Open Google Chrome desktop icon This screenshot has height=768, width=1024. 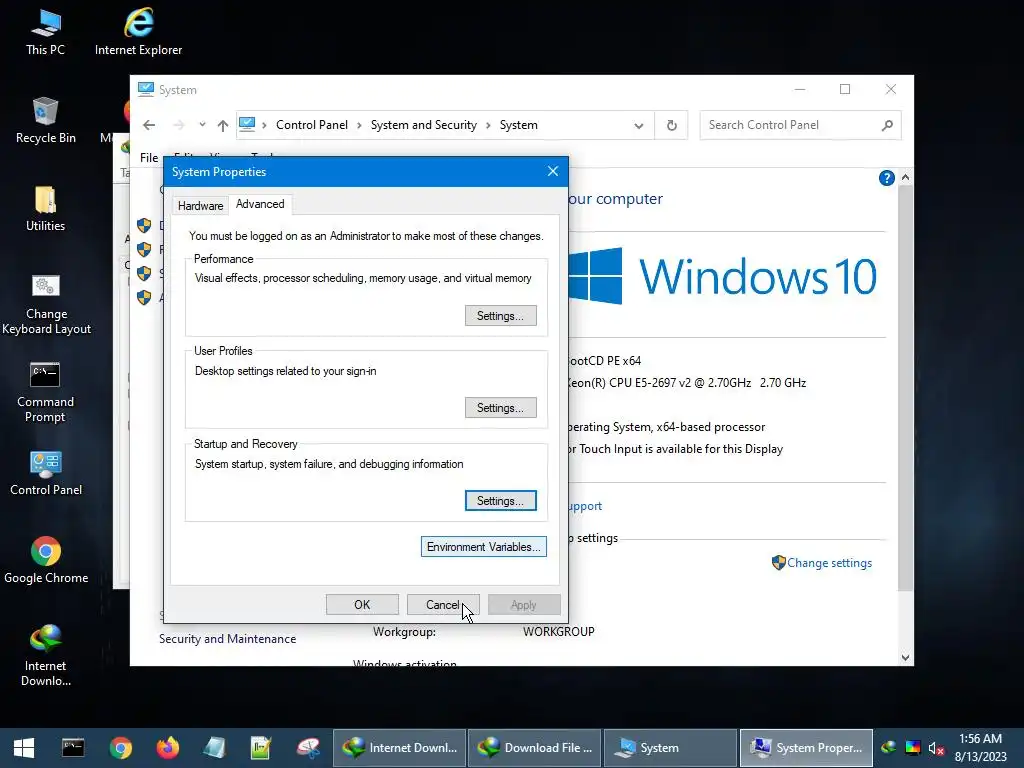[x=46, y=560]
